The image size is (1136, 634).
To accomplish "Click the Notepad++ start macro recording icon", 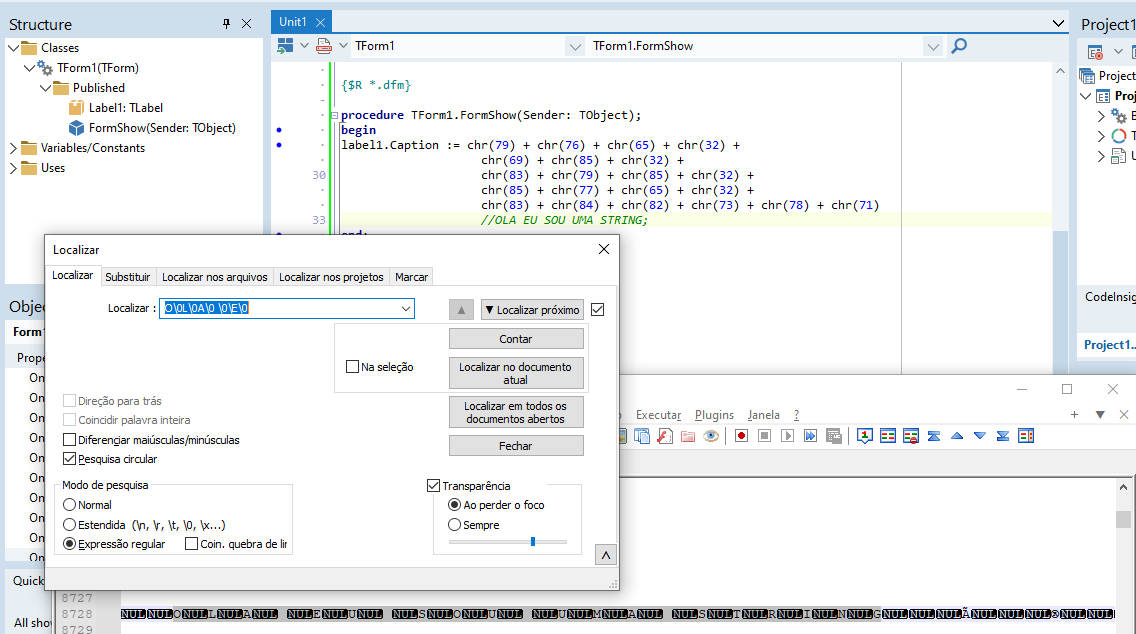I will coord(741,435).
